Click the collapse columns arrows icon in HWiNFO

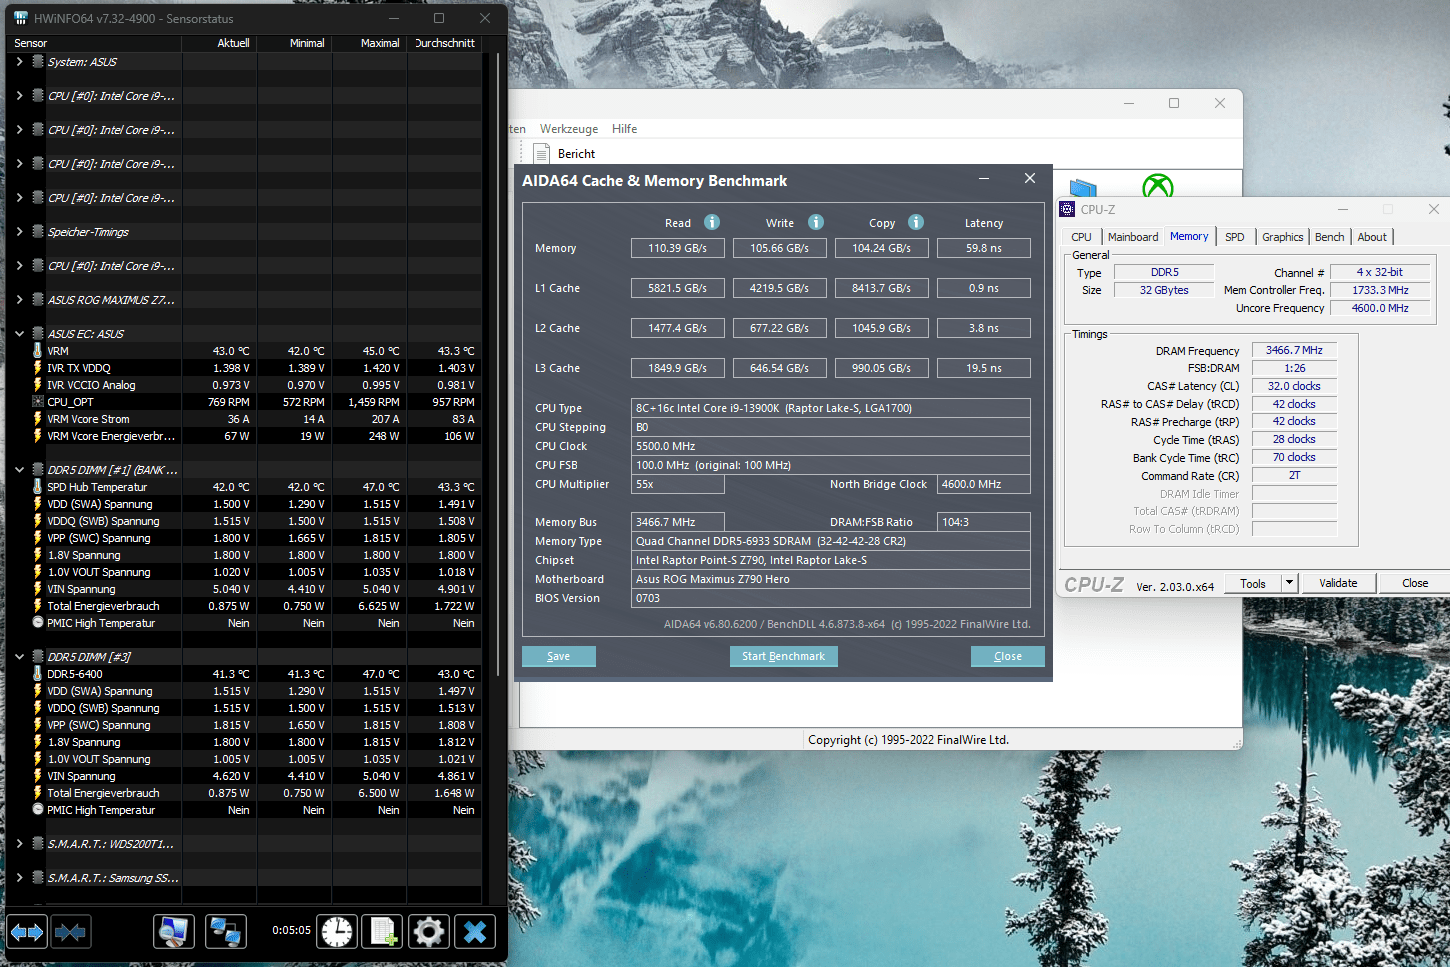70,932
